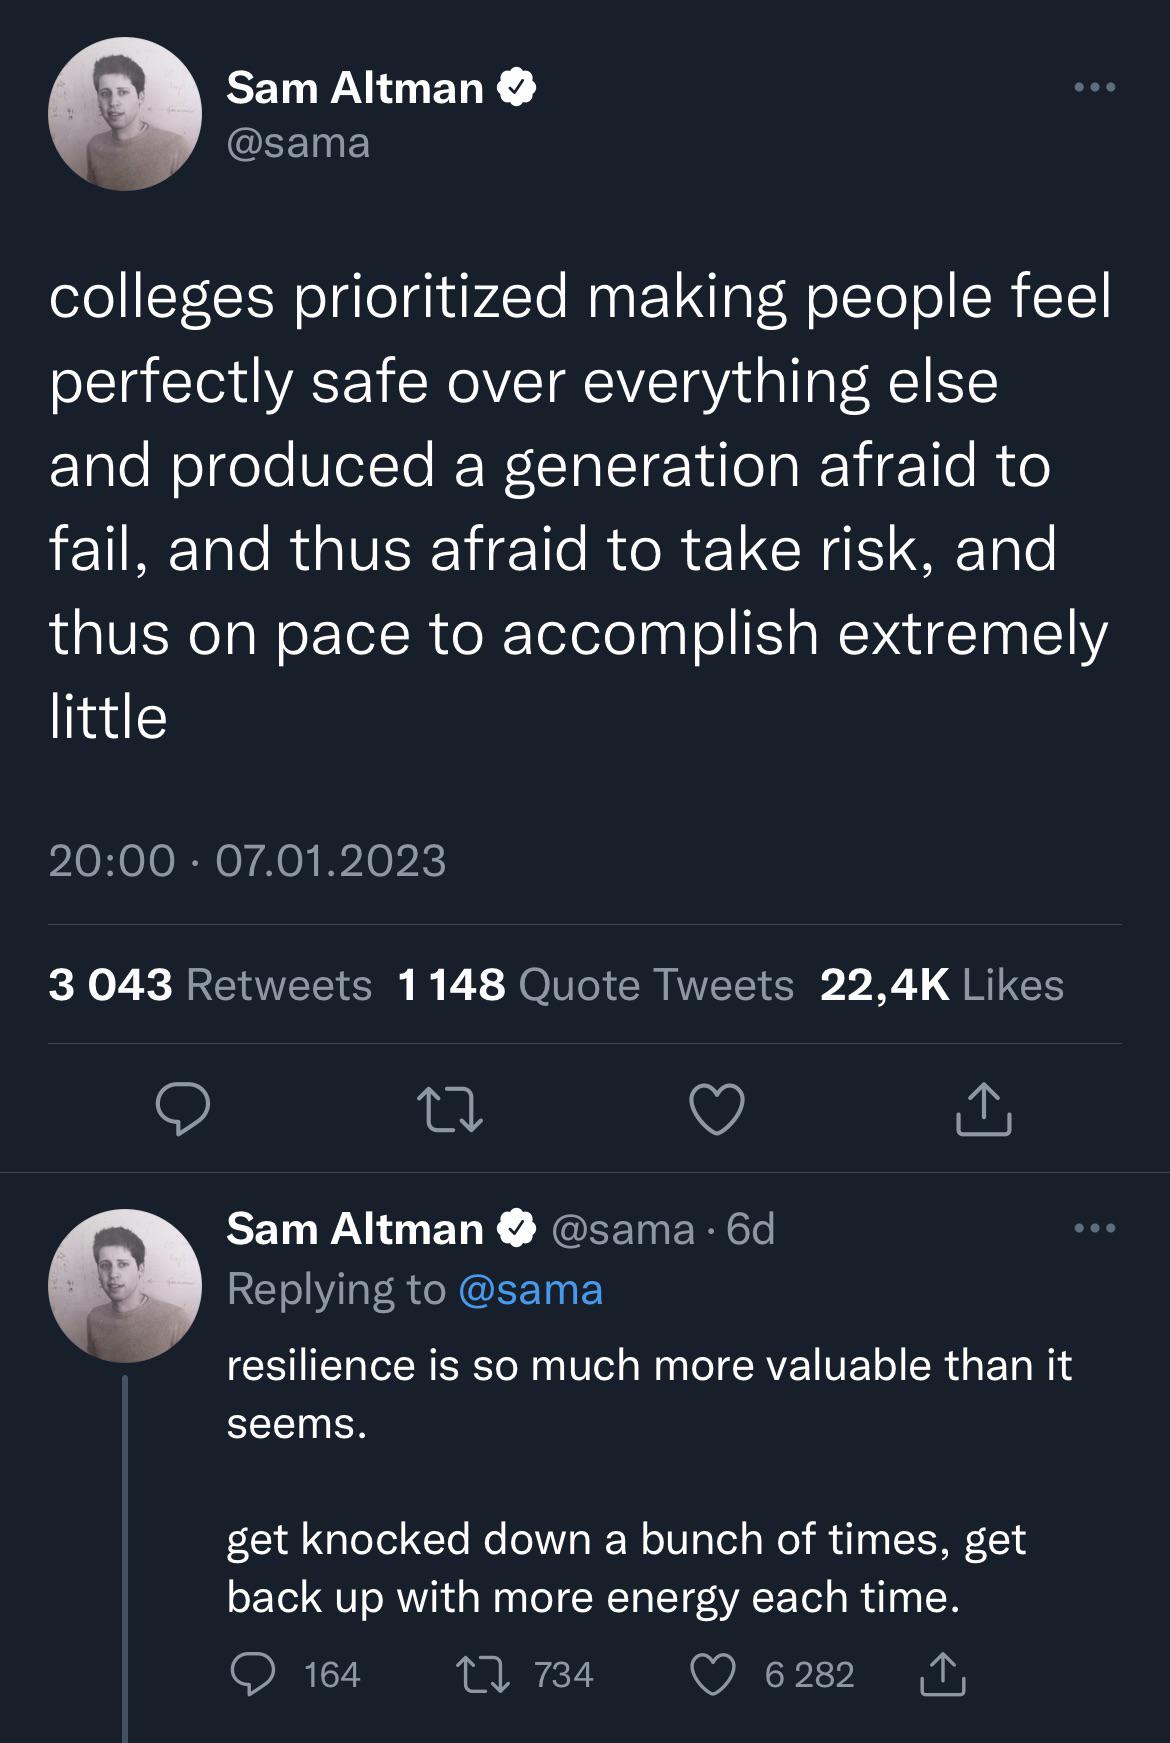This screenshot has height=1743, width=1170.
Task: Open the reply tweet's profile avatar
Action: 125,1286
